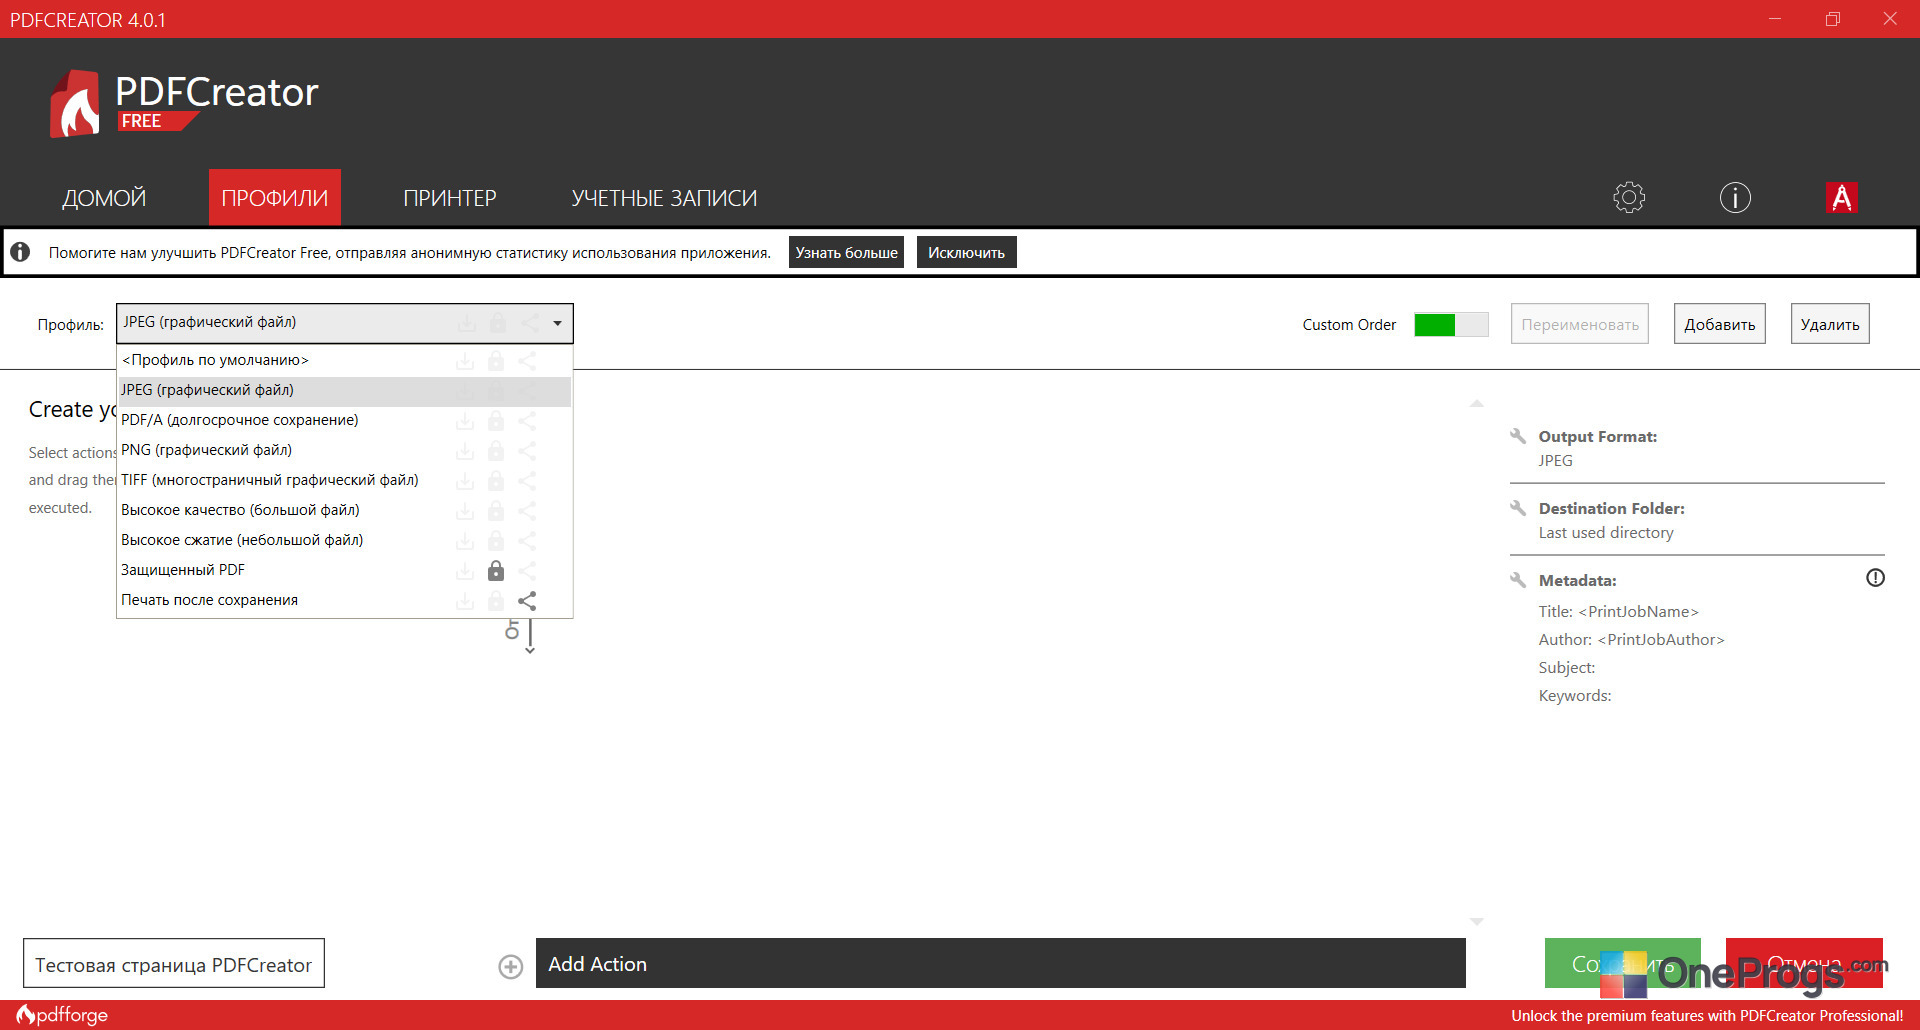The width and height of the screenshot is (1920, 1030).
Task: Open the ПРИНТЕР tab
Action: pyautogui.click(x=450, y=198)
